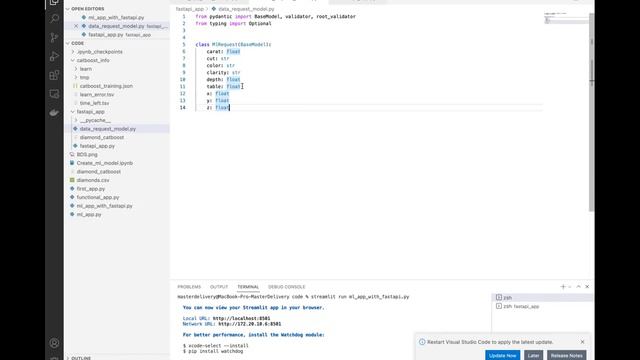
Task: Expand the __pycache__ folder
Action: (x=76, y=120)
